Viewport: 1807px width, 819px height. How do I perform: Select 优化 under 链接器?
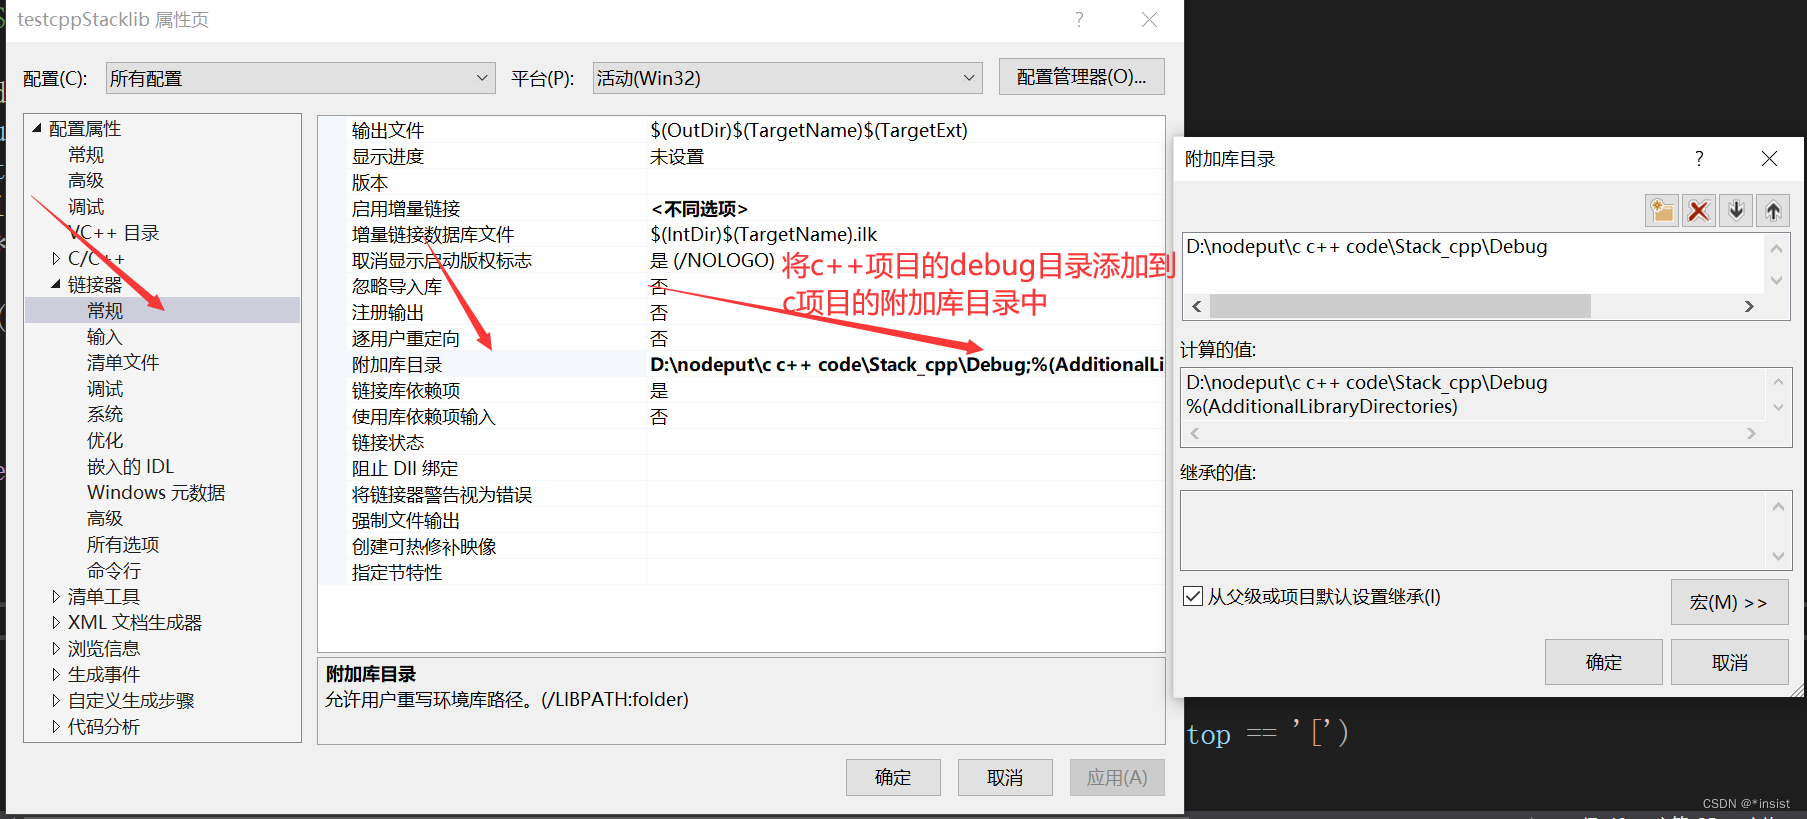[x=104, y=441]
